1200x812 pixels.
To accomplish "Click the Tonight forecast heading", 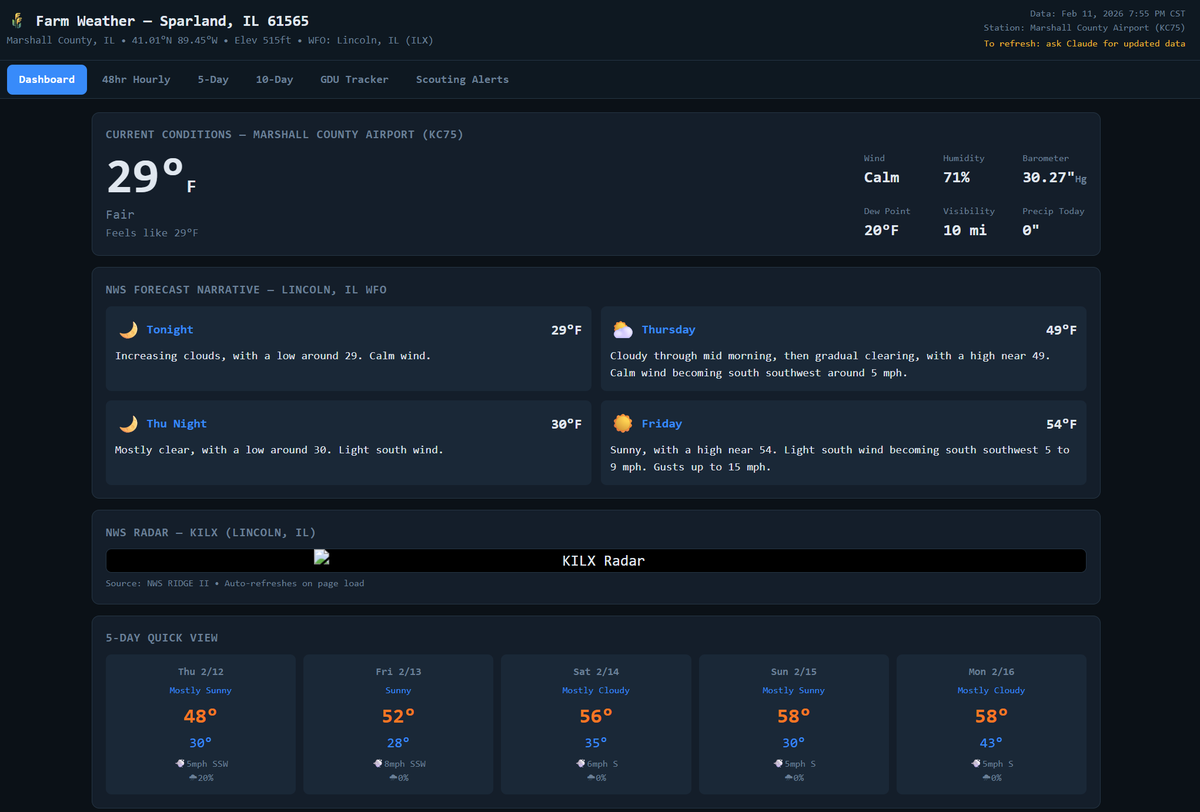I will click(x=170, y=330).
